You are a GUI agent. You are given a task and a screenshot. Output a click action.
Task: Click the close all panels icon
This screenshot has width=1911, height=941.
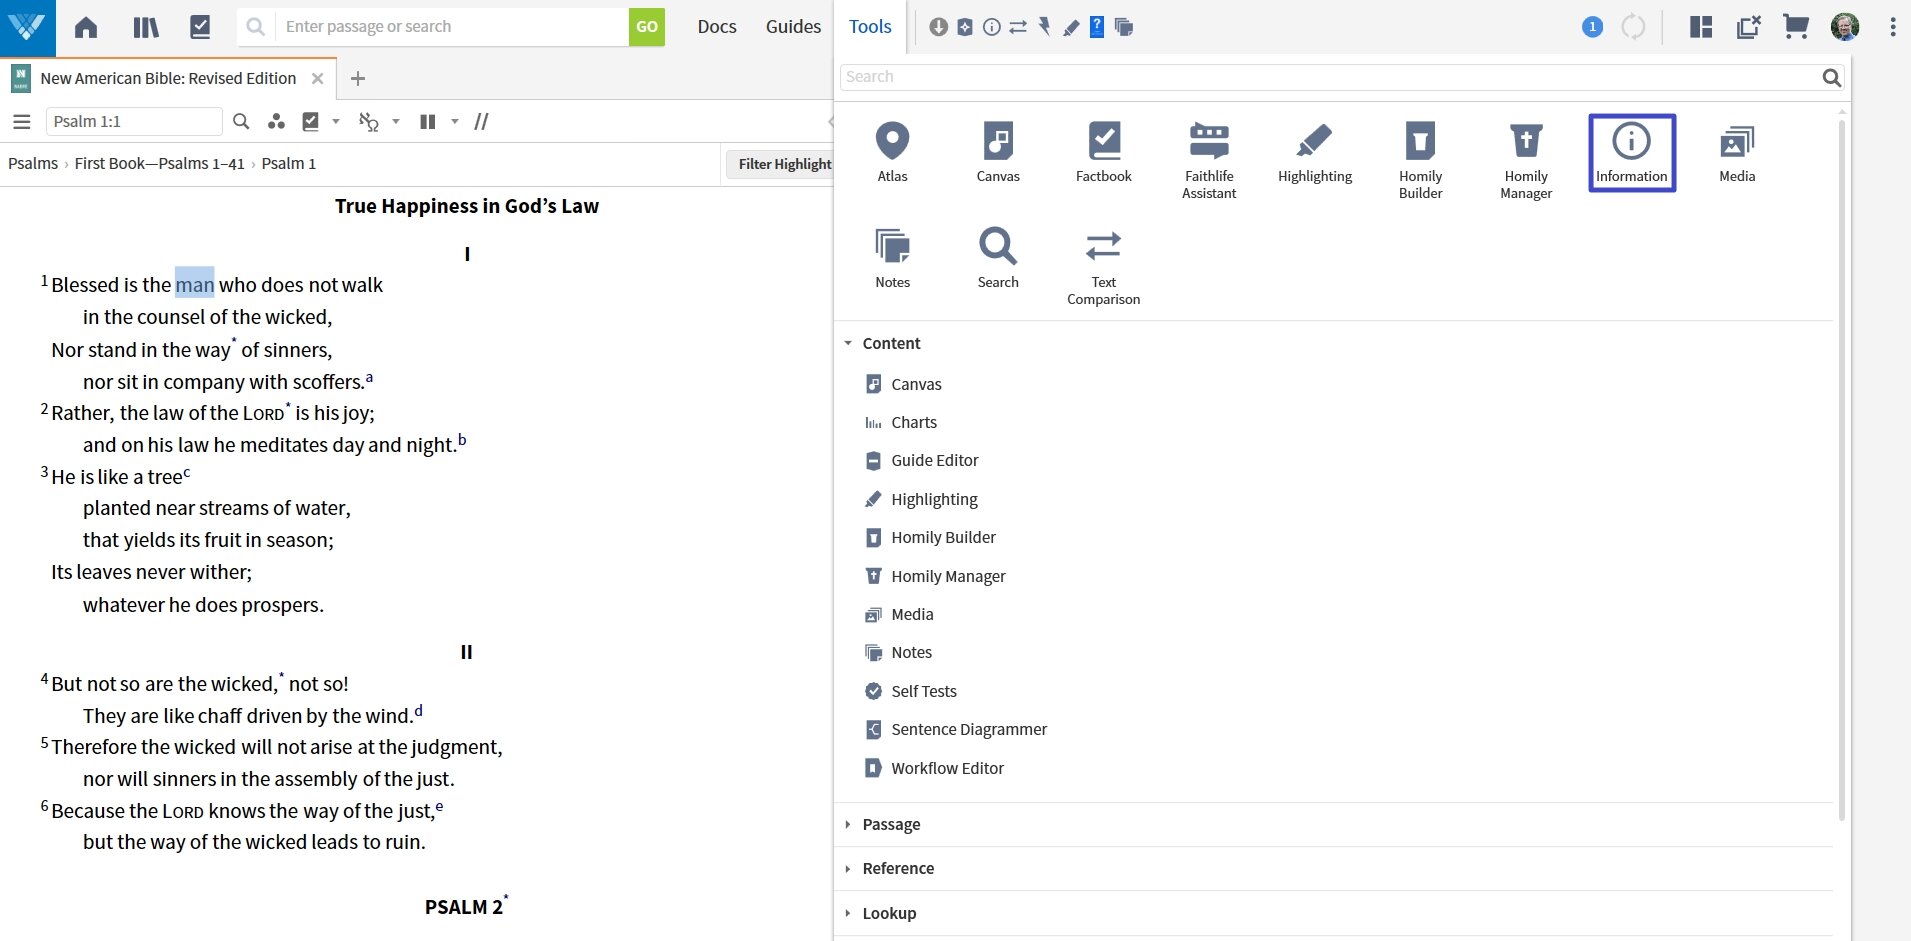click(x=1749, y=27)
